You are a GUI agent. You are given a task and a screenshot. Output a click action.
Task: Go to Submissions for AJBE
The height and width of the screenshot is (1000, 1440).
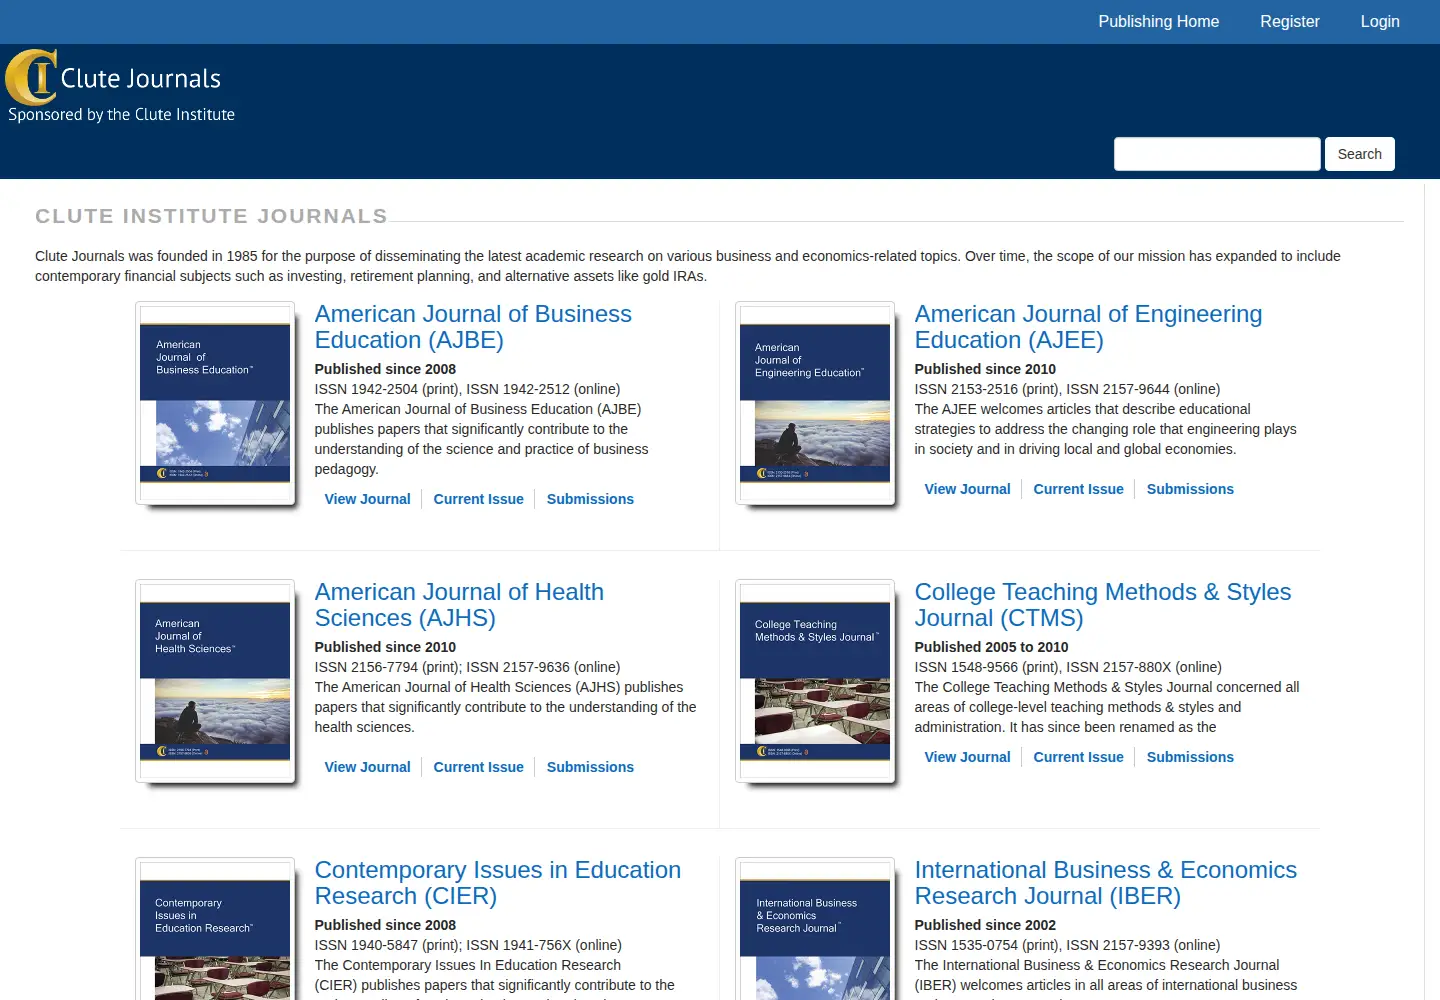pos(590,499)
